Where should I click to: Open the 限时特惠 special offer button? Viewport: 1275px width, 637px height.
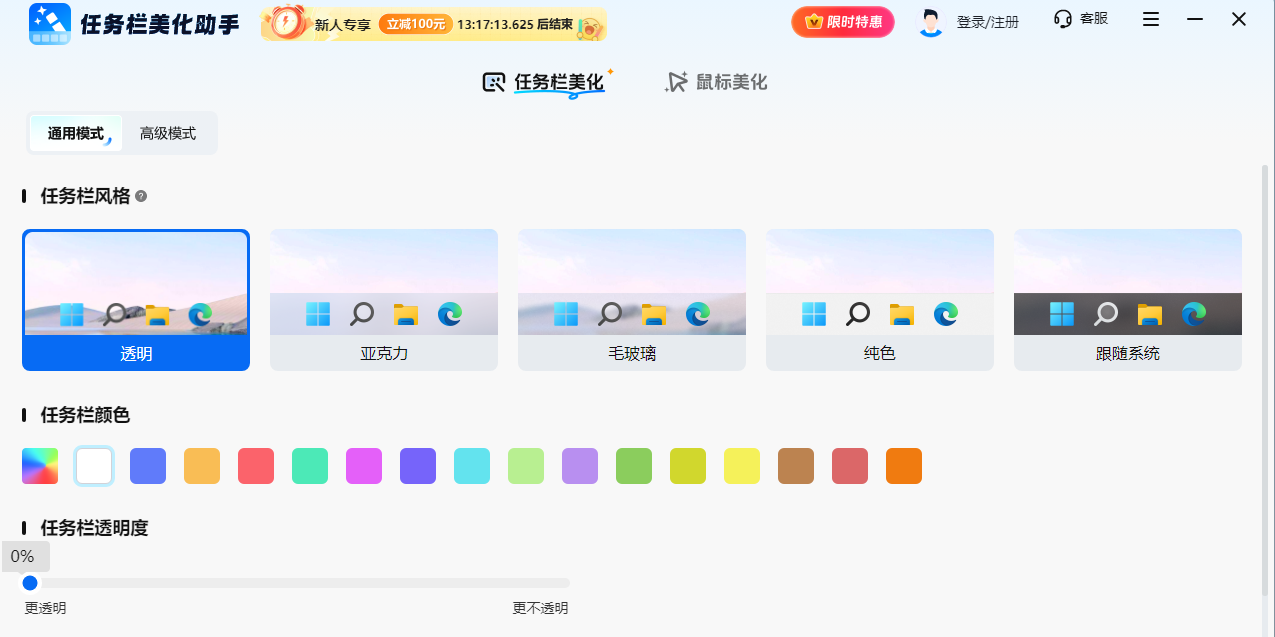click(842, 21)
